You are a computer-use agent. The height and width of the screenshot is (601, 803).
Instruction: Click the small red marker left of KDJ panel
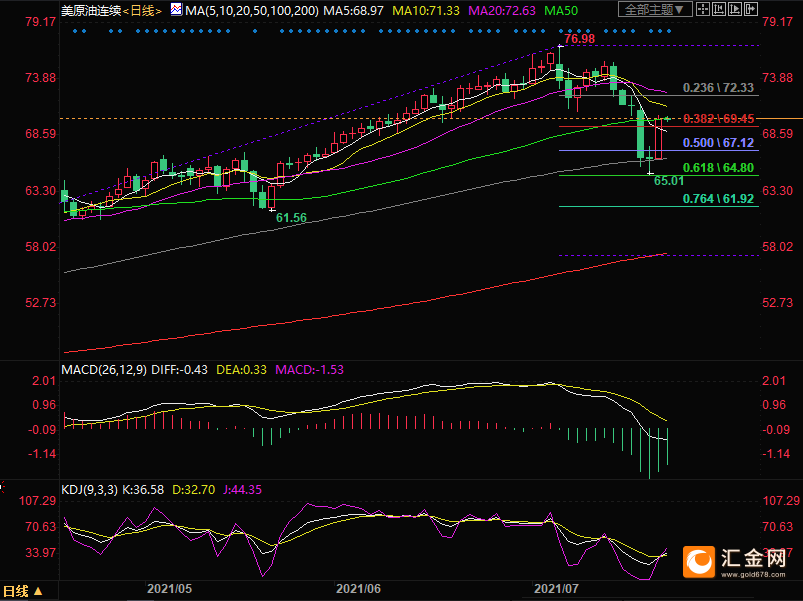[2, 487]
